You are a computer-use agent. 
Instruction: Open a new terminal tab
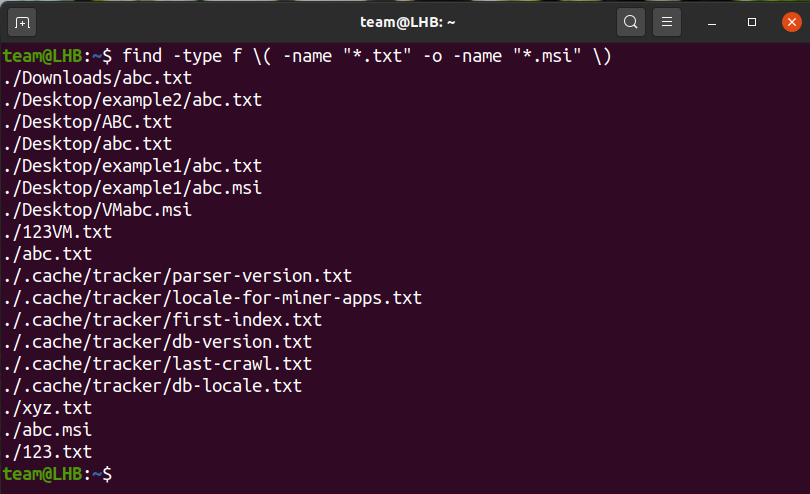click(x=23, y=21)
